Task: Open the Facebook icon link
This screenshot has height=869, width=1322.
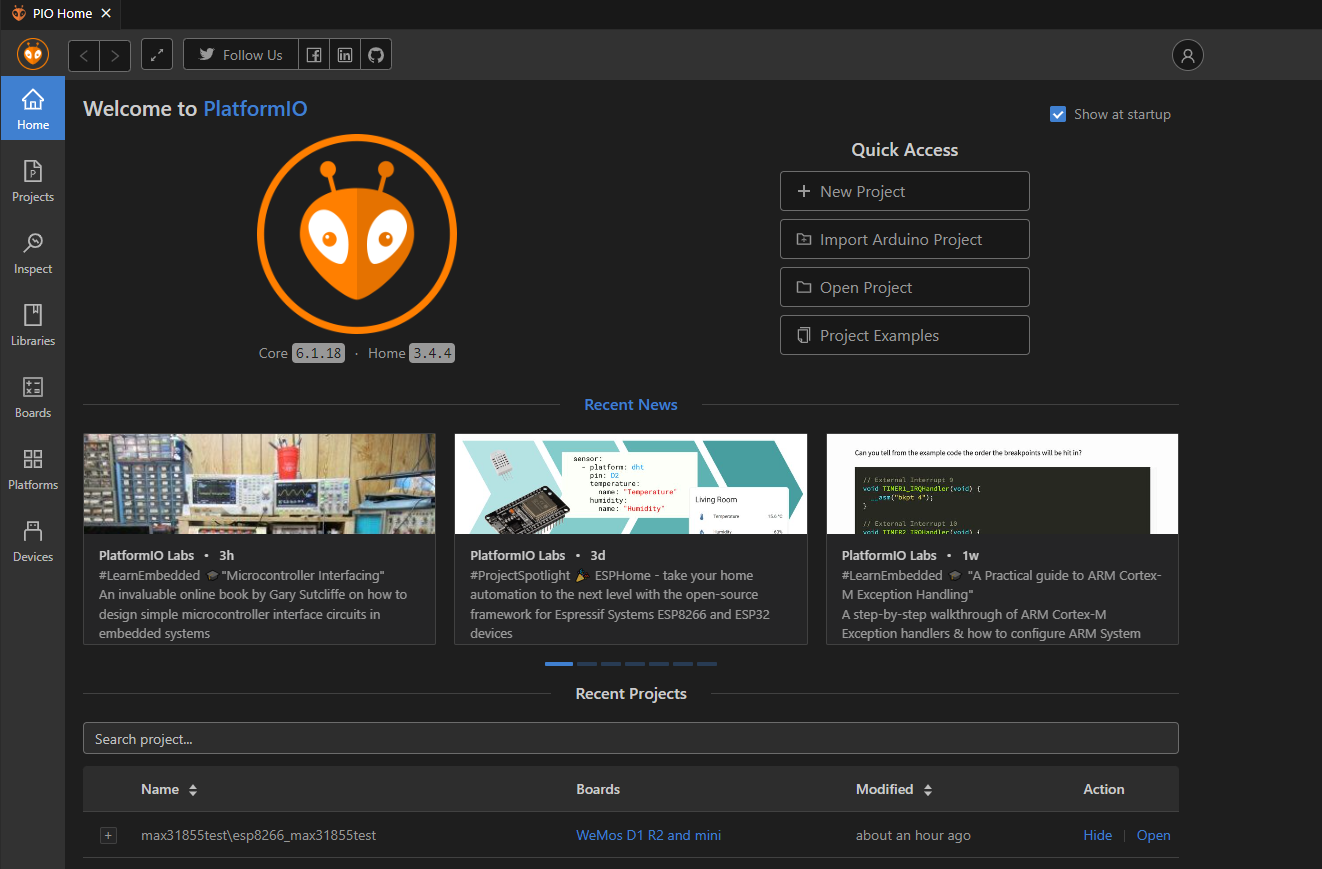Action: click(314, 55)
